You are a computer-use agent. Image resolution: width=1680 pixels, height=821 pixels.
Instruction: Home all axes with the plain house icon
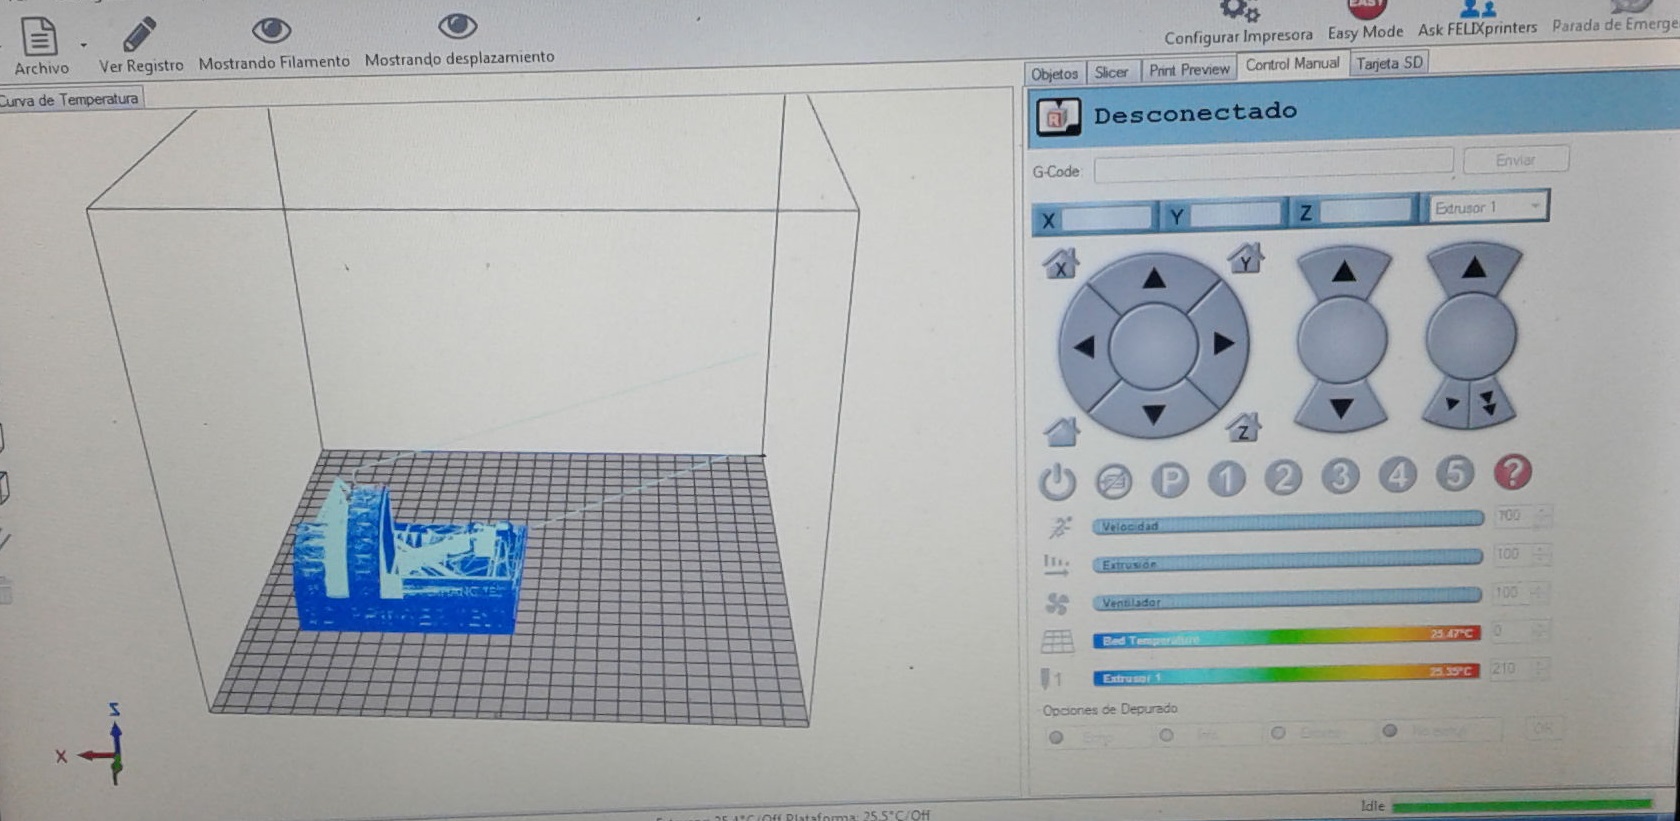coord(1061,431)
